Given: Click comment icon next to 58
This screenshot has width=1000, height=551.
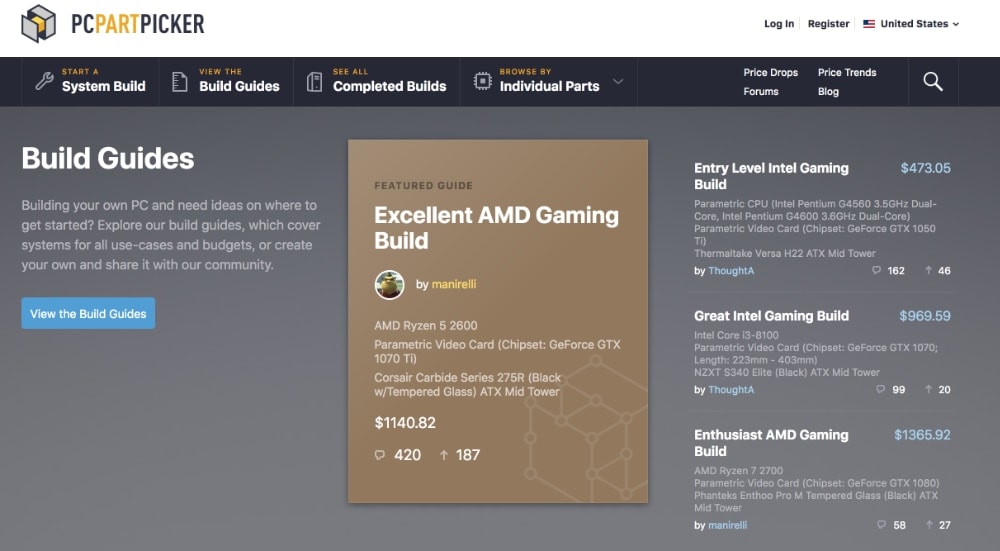Looking at the screenshot, I should (x=881, y=525).
